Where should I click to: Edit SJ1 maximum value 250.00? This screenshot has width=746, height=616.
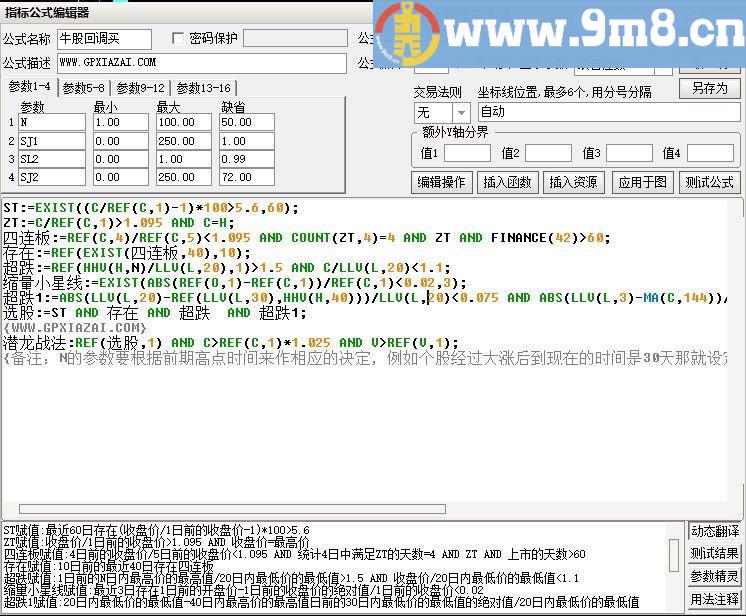[184, 141]
